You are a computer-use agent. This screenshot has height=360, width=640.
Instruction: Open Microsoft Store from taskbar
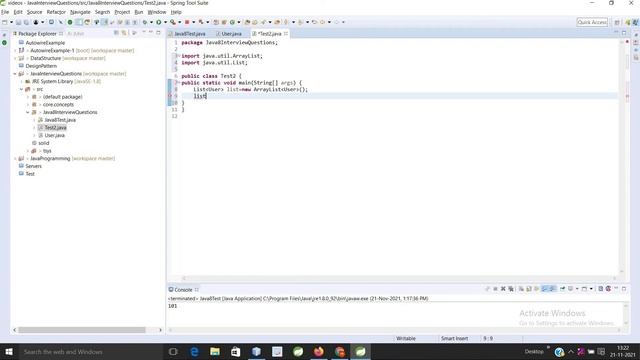coord(236,351)
